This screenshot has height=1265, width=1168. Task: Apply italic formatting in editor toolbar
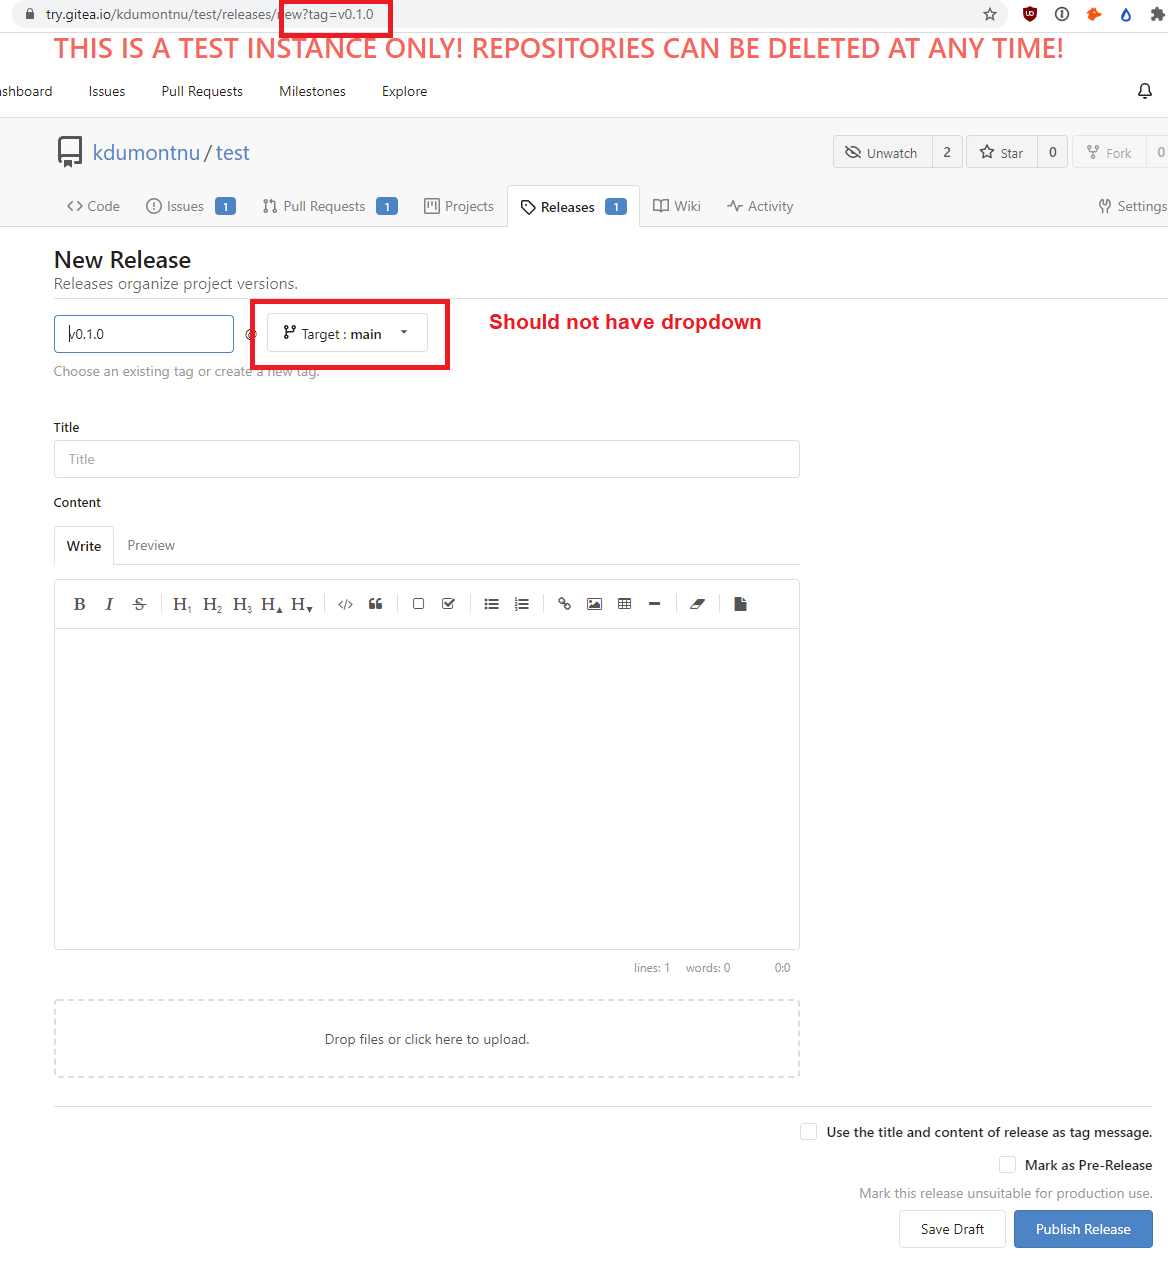click(109, 604)
